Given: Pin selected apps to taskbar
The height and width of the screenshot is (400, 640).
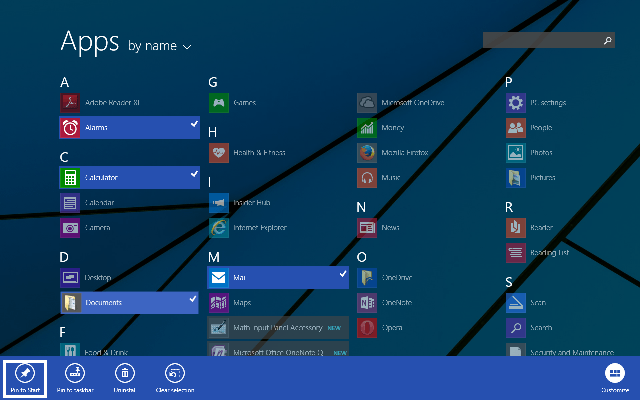Looking at the screenshot, I should [x=75, y=378].
